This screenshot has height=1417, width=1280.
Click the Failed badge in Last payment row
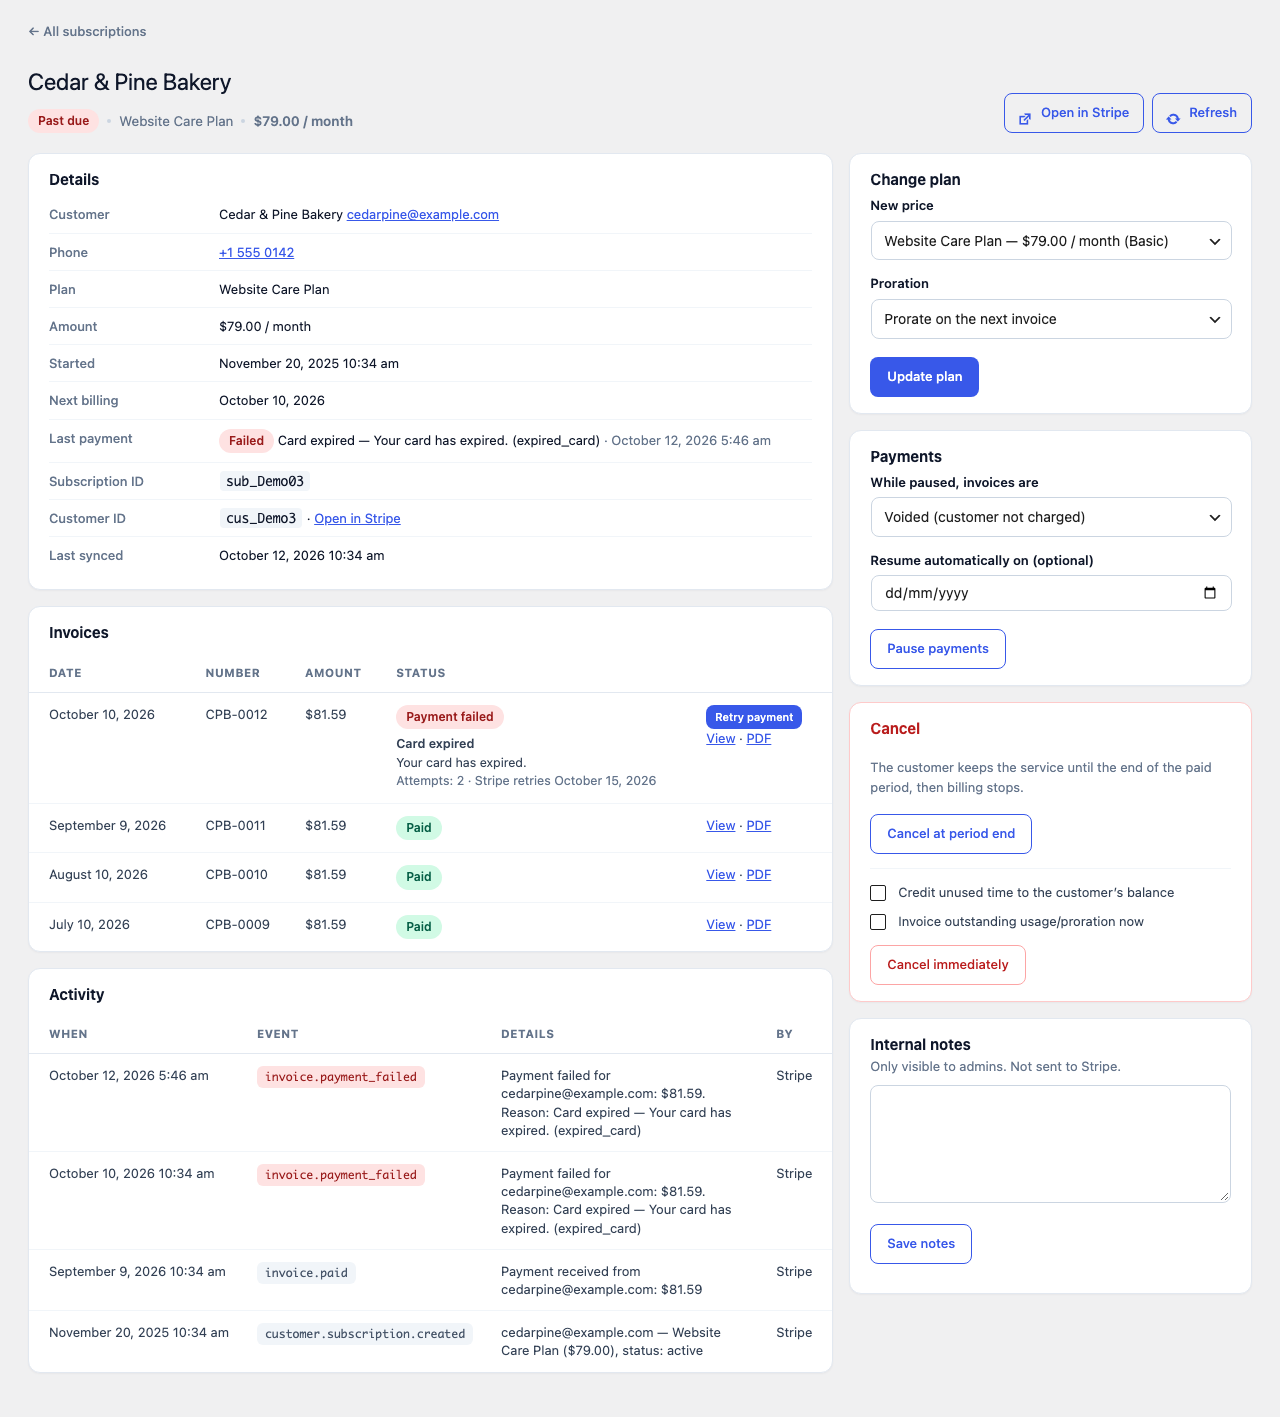pyautogui.click(x=246, y=441)
